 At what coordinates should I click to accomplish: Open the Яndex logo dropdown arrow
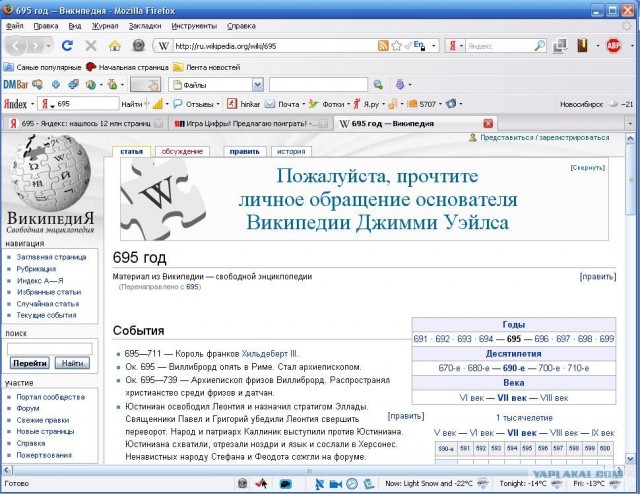point(32,105)
